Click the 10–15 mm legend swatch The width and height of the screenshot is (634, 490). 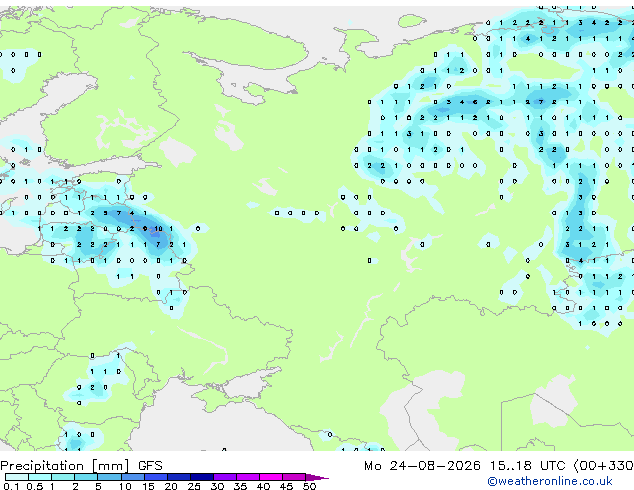[x=132, y=477]
